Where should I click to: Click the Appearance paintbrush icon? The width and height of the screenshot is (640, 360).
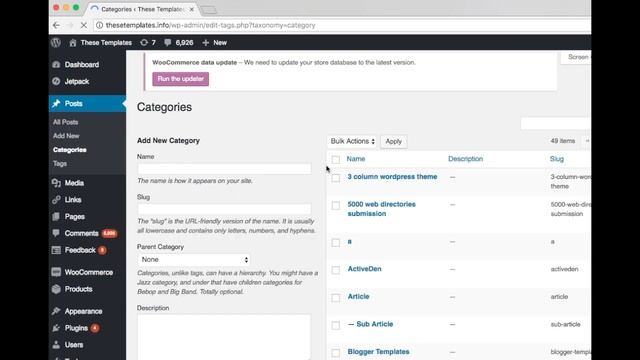(x=56, y=311)
